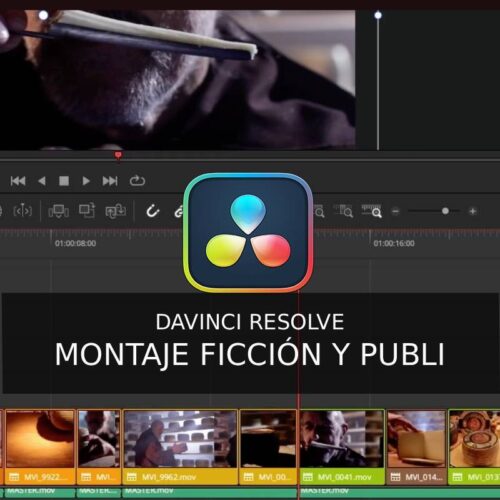Click the viewer preview image of the man
The width and height of the screenshot is (500, 500).
pos(177,80)
